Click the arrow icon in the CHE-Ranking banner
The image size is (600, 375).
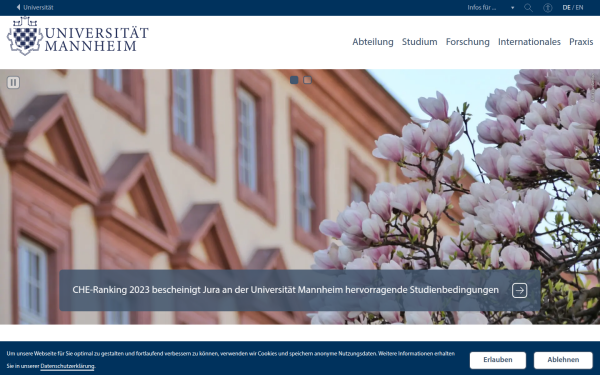519,290
